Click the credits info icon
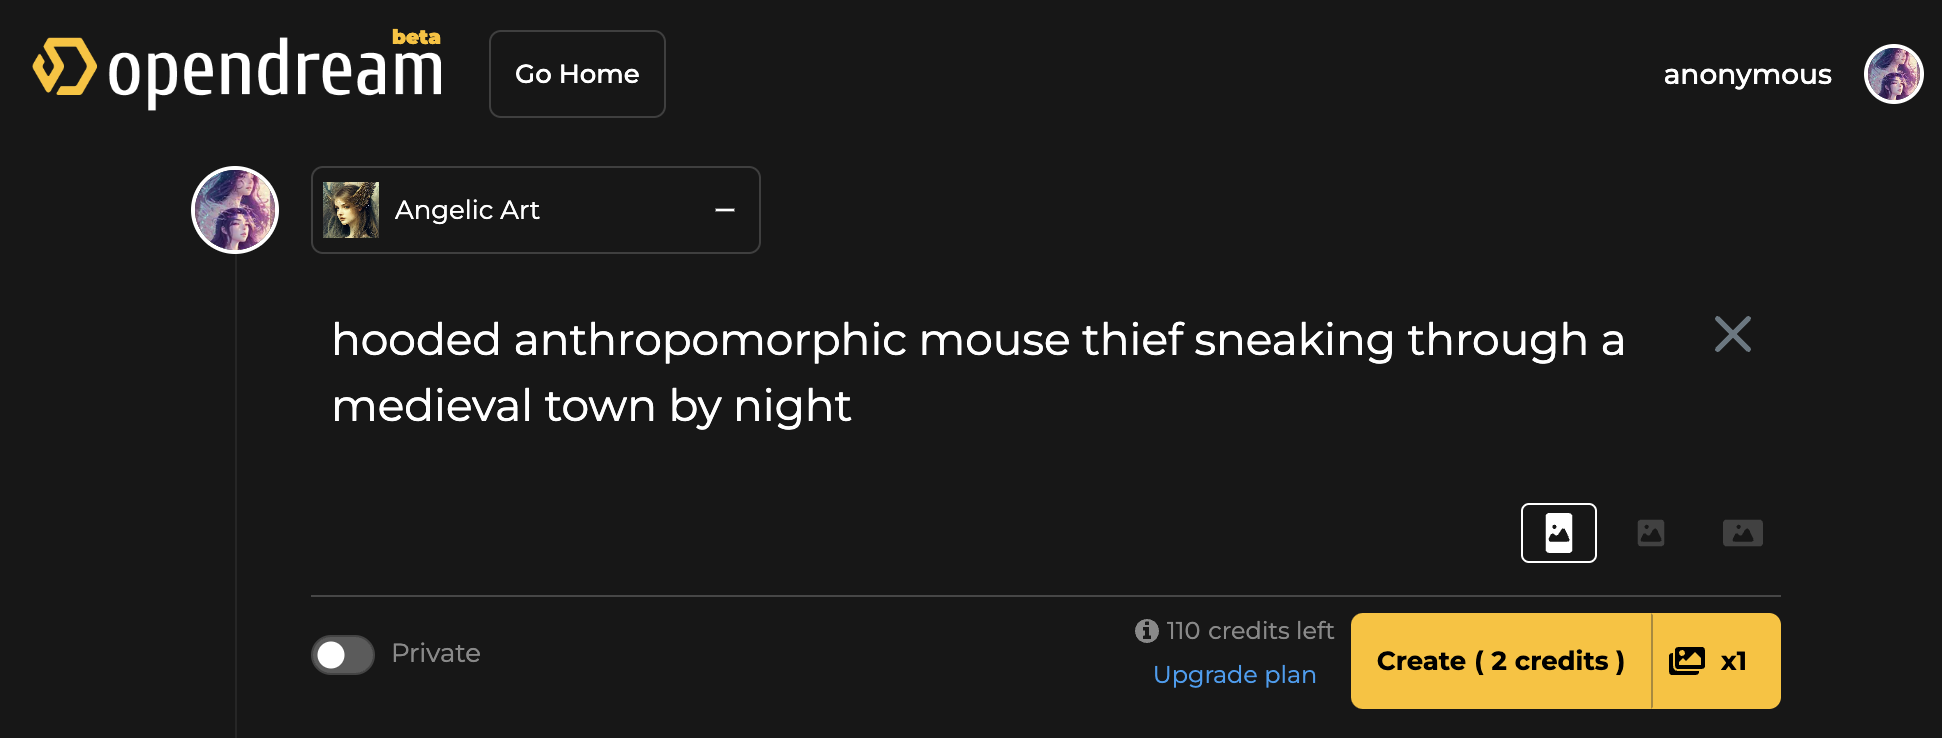This screenshot has height=738, width=1942. (x=1146, y=631)
